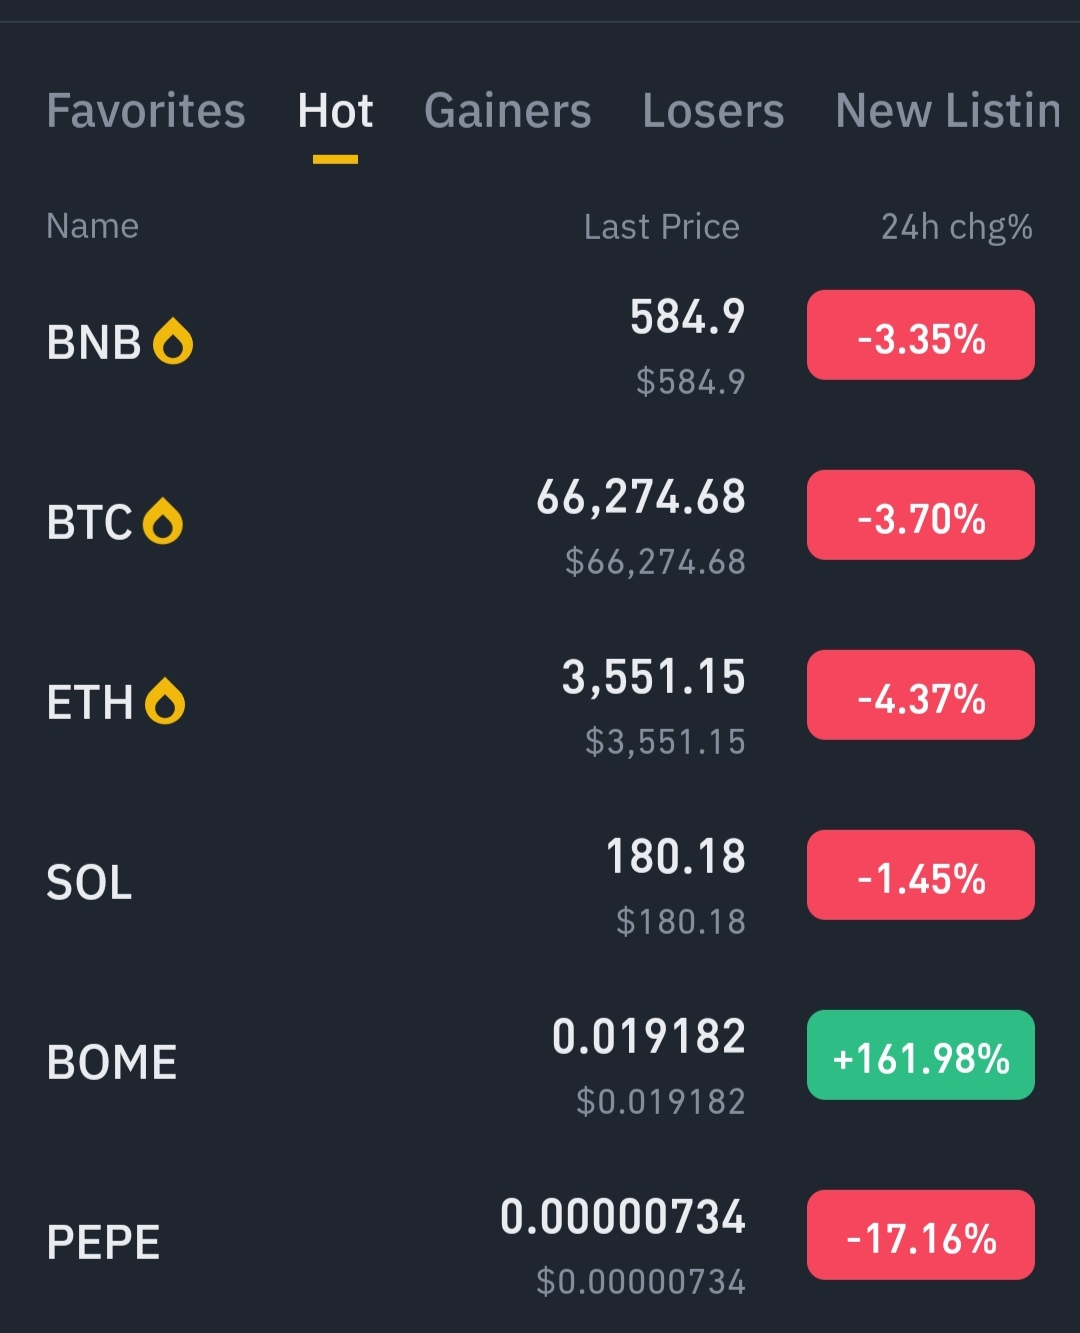The width and height of the screenshot is (1080, 1333).
Task: Tap the flame icon beside BTC
Action: [x=162, y=521]
